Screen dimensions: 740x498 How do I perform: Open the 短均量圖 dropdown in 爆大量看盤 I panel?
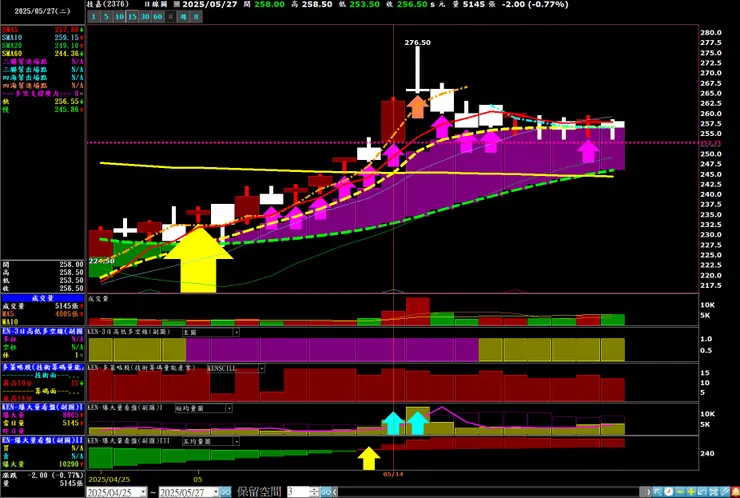pyautogui.click(x=203, y=408)
